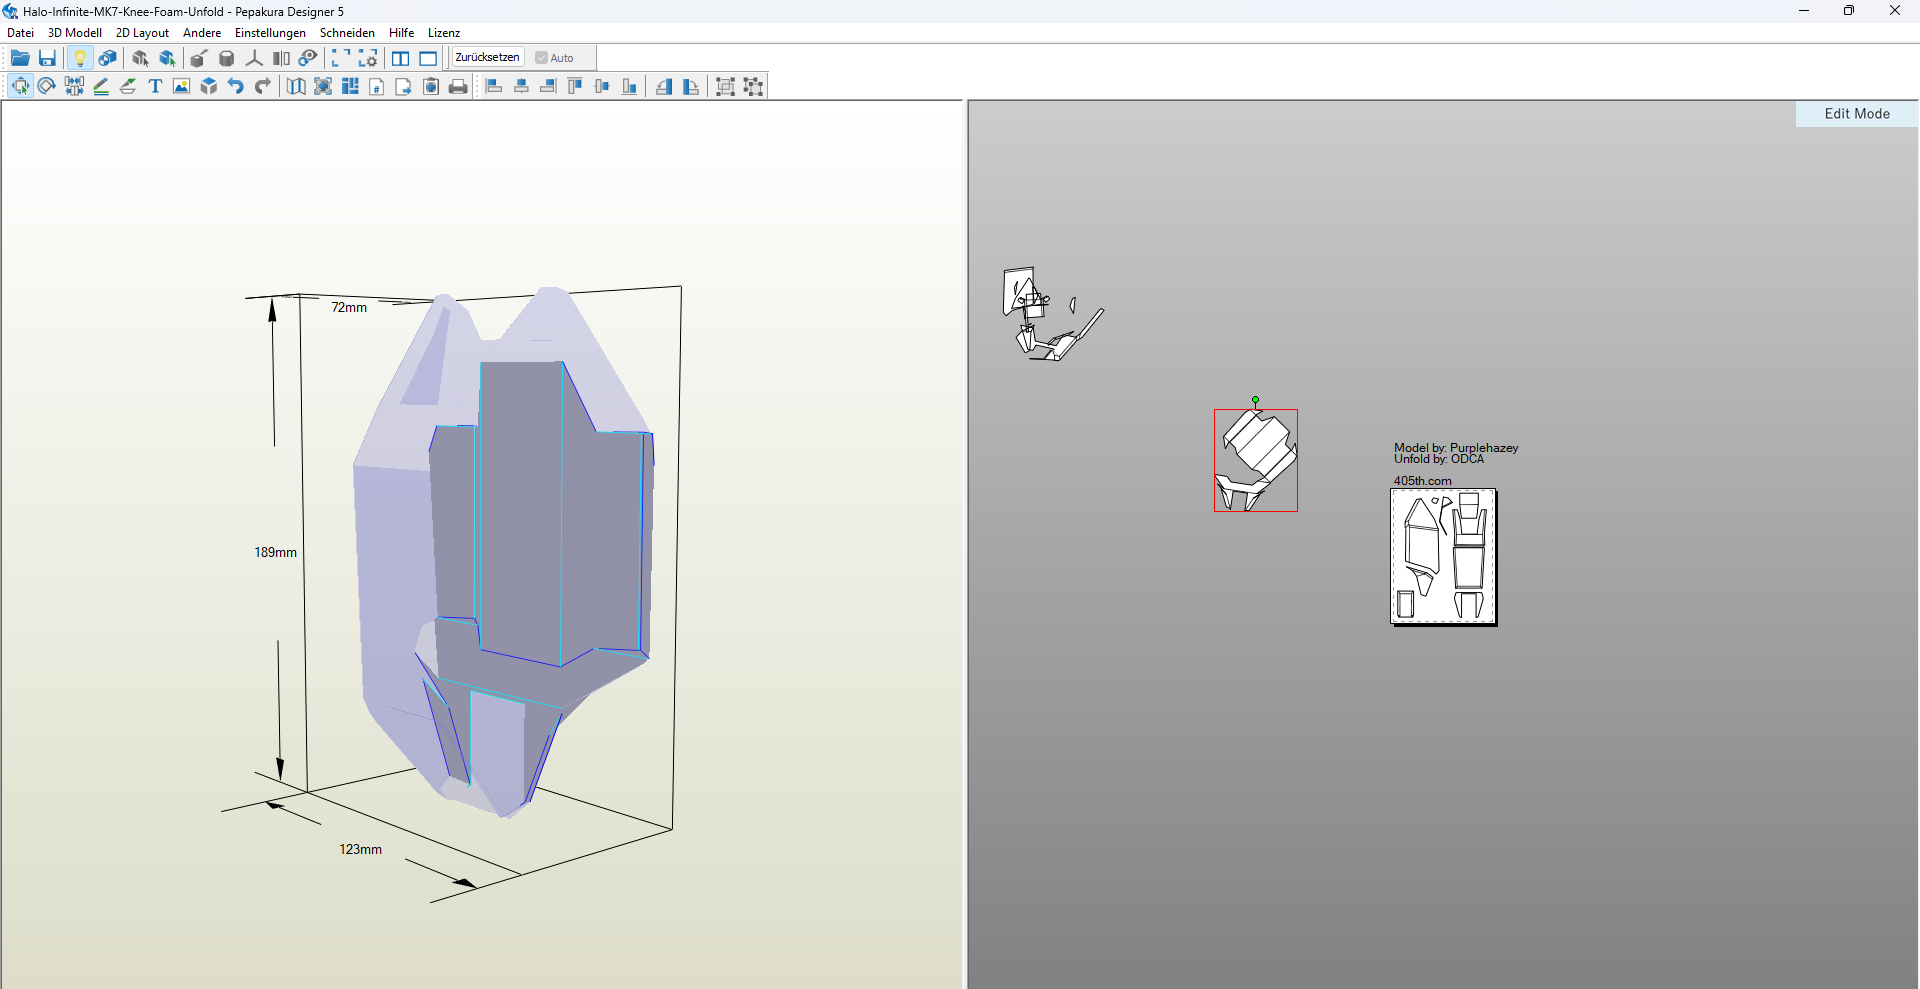
Task: Align selected parts to the right
Action: coord(548,86)
